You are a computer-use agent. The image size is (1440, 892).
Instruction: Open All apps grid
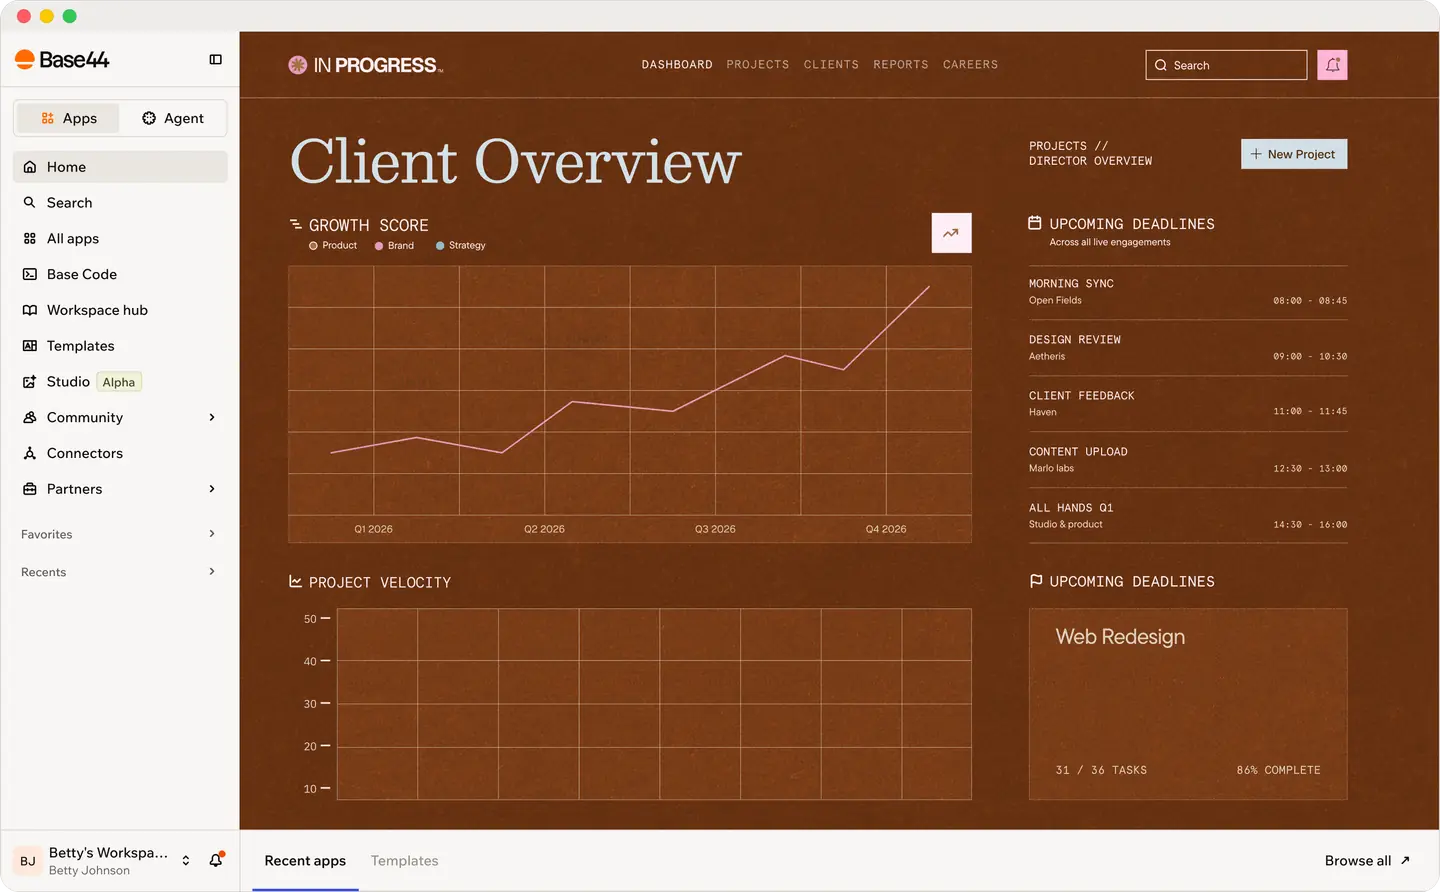coord(120,239)
